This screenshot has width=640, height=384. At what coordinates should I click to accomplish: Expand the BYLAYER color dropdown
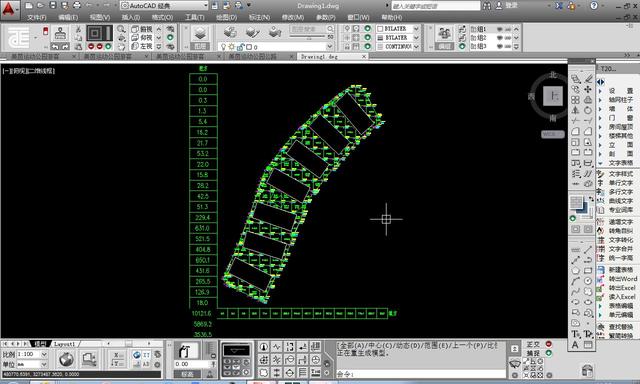398,29
